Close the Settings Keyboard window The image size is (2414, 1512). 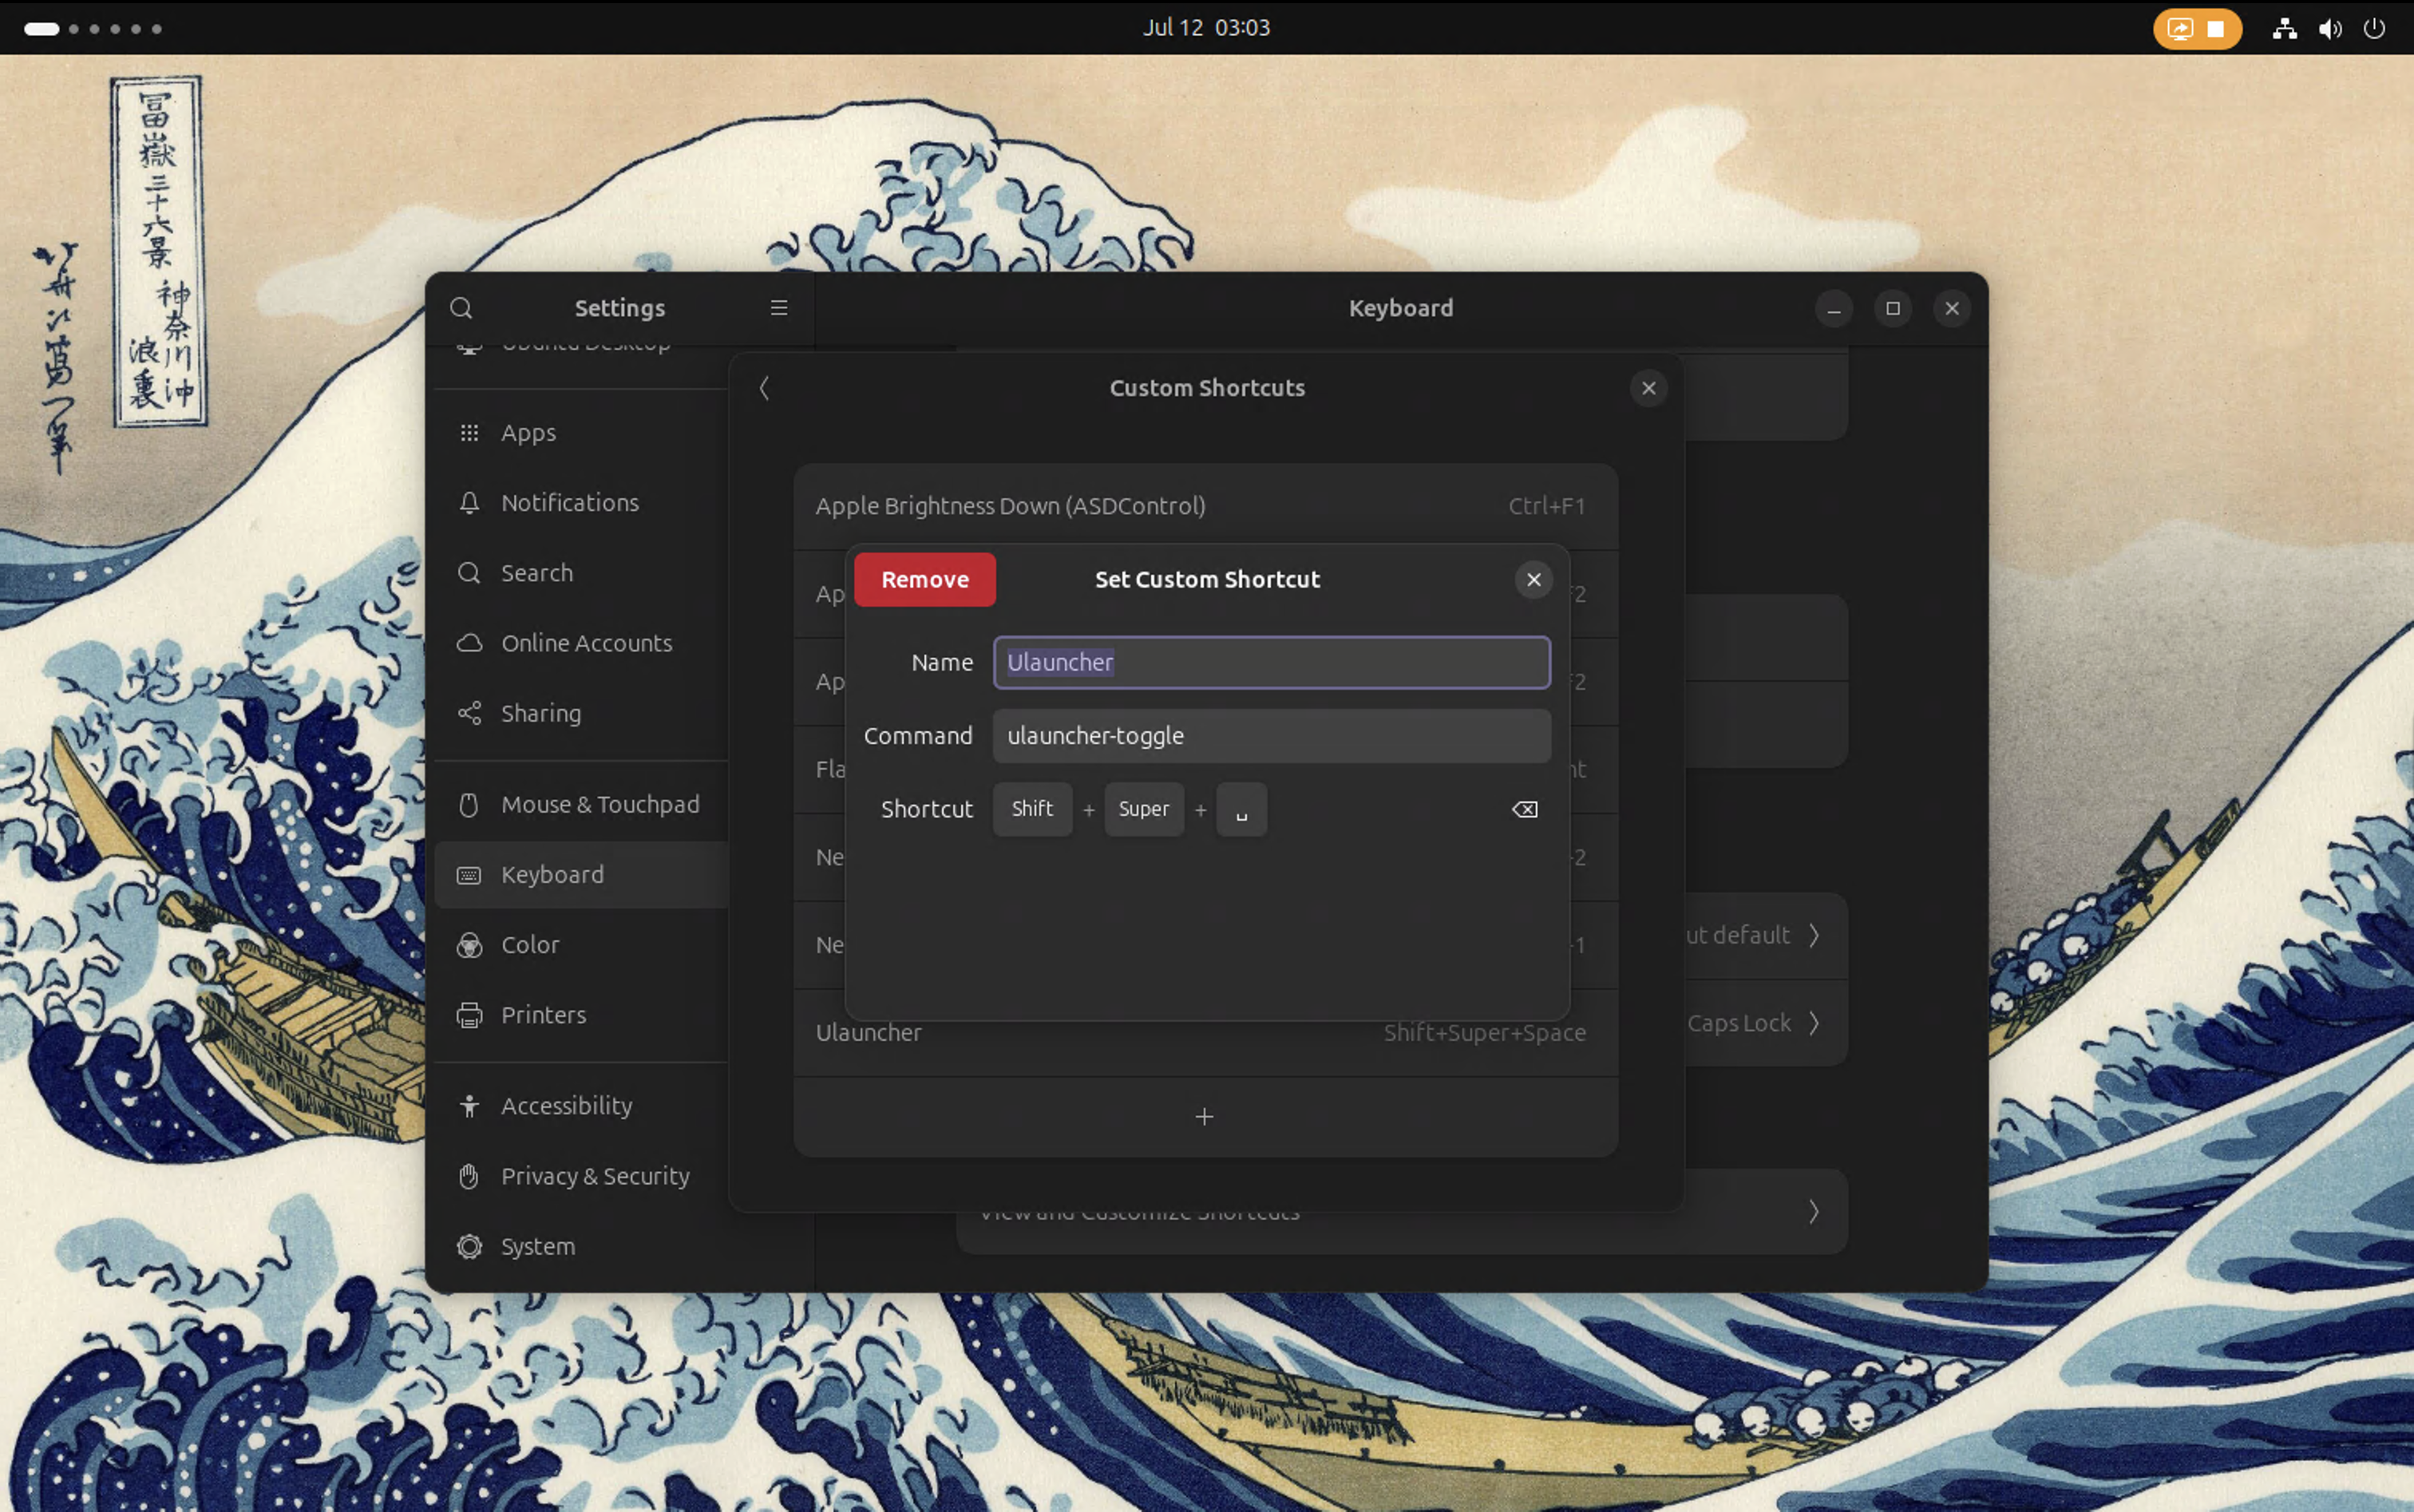pyautogui.click(x=1951, y=308)
